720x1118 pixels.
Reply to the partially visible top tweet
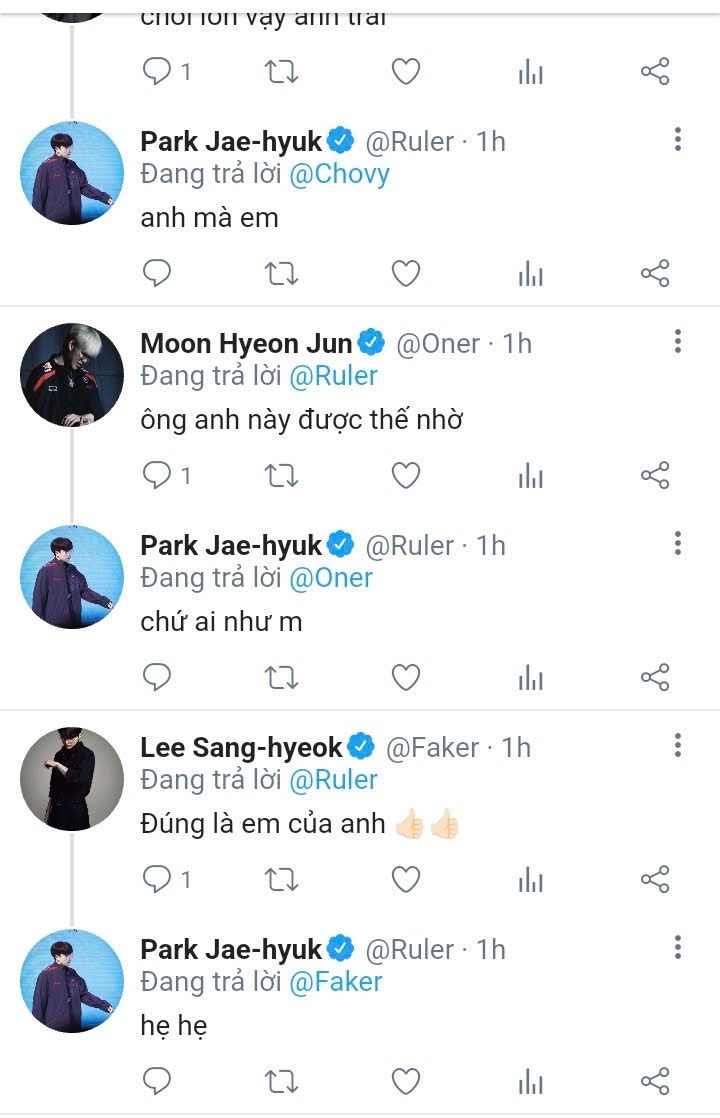[x=157, y=71]
